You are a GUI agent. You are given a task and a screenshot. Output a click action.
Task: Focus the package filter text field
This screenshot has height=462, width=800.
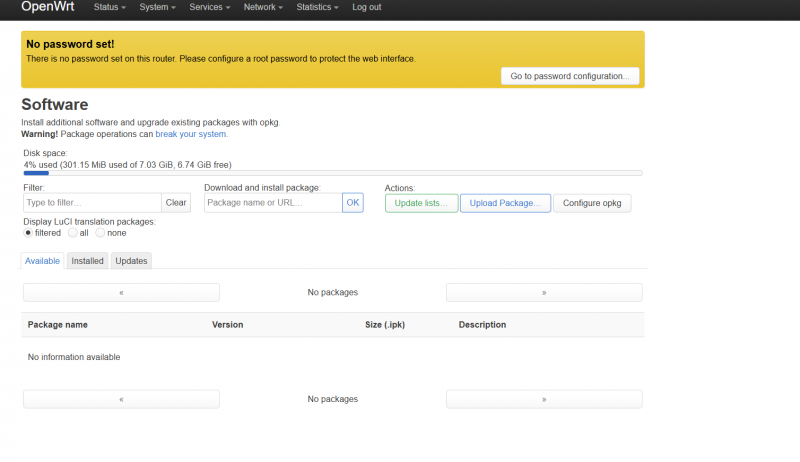(92, 203)
